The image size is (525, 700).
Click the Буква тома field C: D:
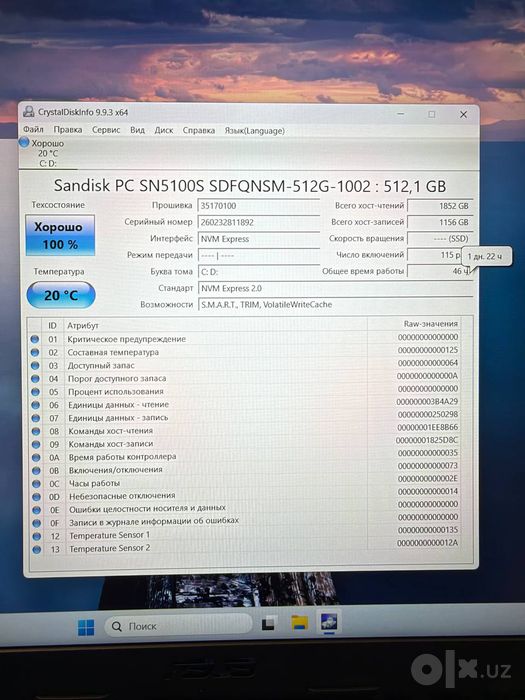click(x=258, y=272)
